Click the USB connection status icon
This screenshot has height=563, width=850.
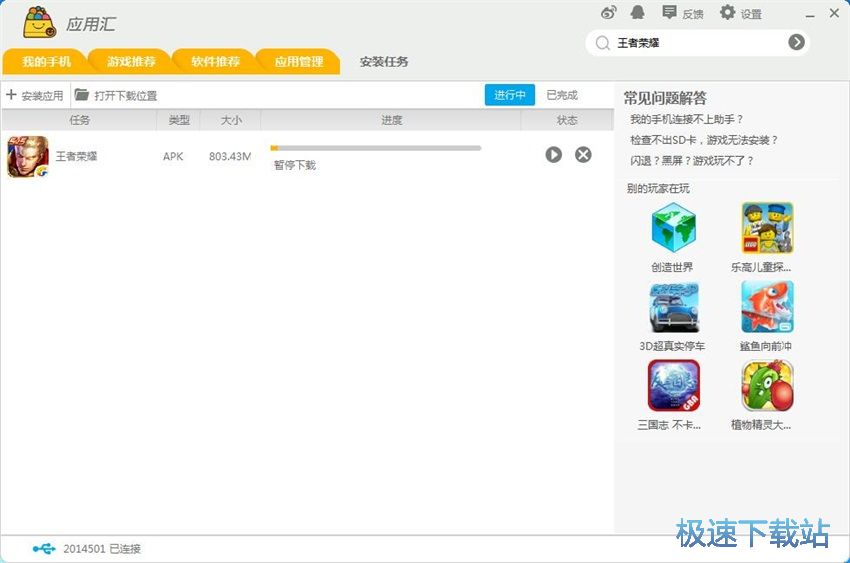[43, 548]
